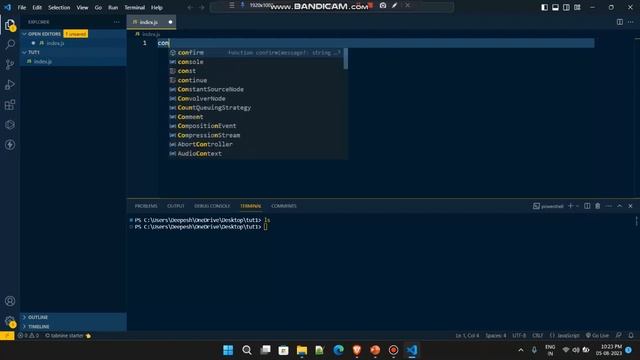The height and width of the screenshot is (360, 640).
Task: Toggle secondary side bar layout icon
Action: click(567, 7)
